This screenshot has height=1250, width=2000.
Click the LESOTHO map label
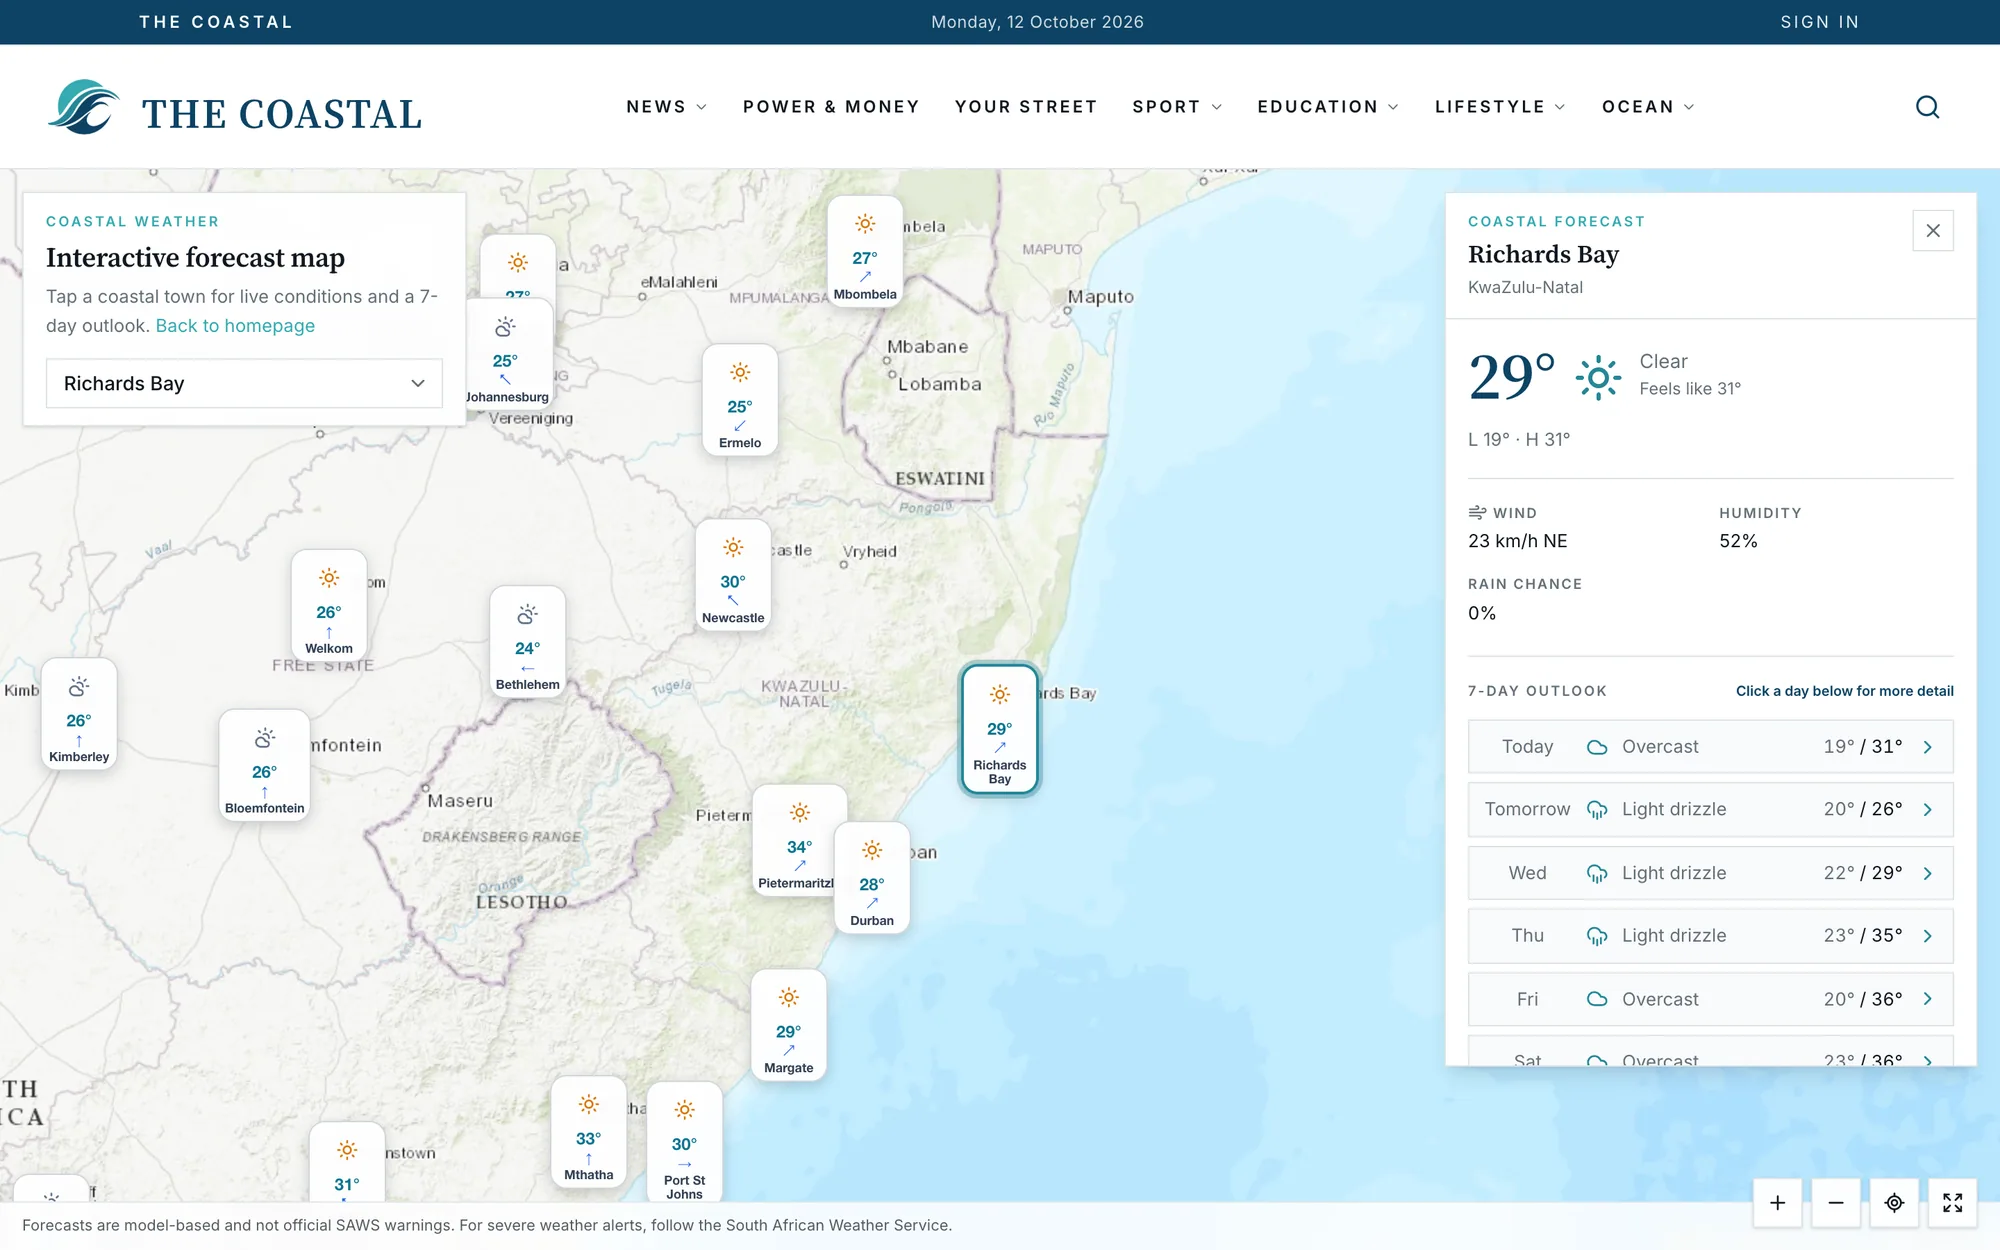(521, 902)
